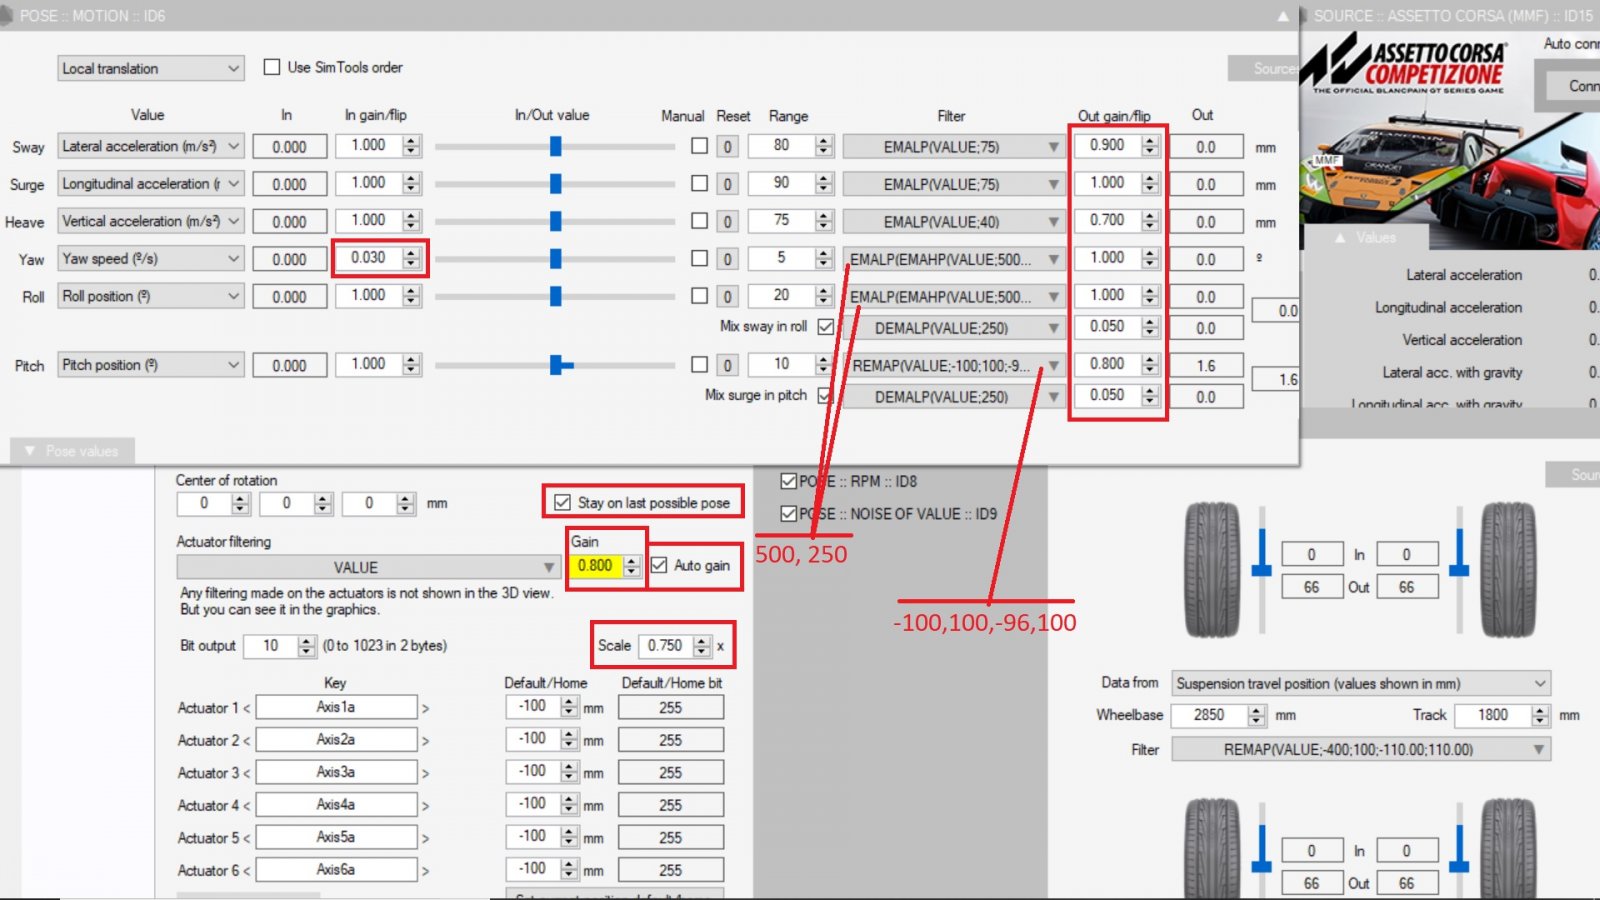Toggle Stay on last possible pose
The width and height of the screenshot is (1600, 900).
coord(563,502)
